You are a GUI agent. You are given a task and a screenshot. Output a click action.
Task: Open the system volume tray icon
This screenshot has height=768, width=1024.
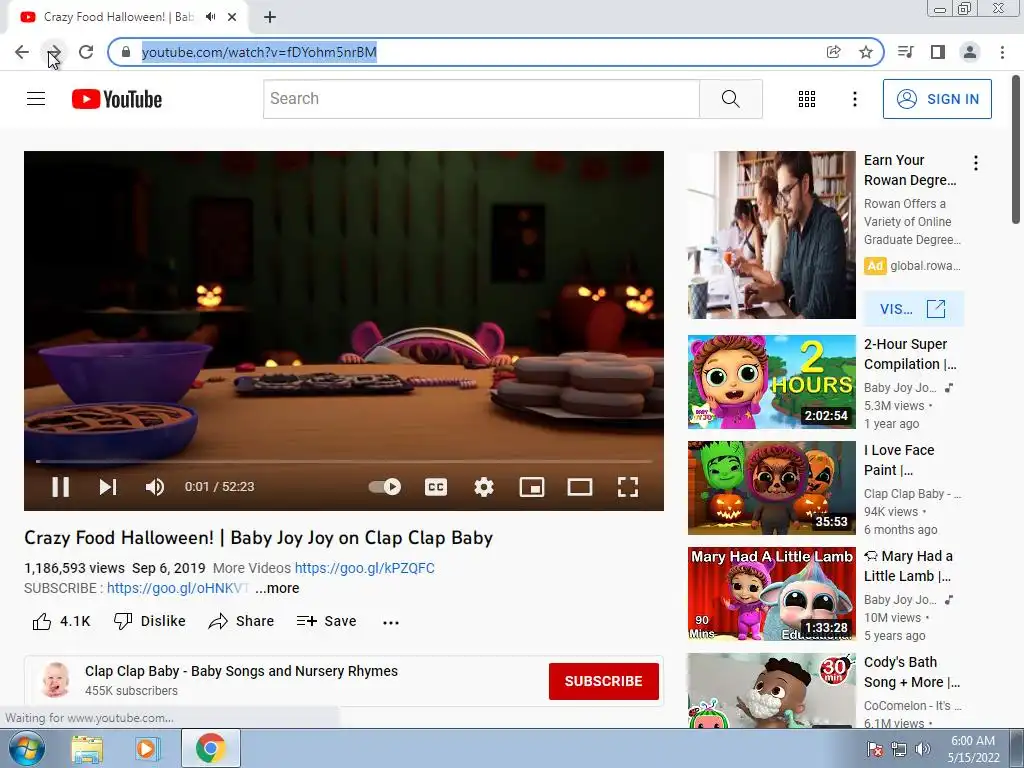pyautogui.click(x=923, y=748)
